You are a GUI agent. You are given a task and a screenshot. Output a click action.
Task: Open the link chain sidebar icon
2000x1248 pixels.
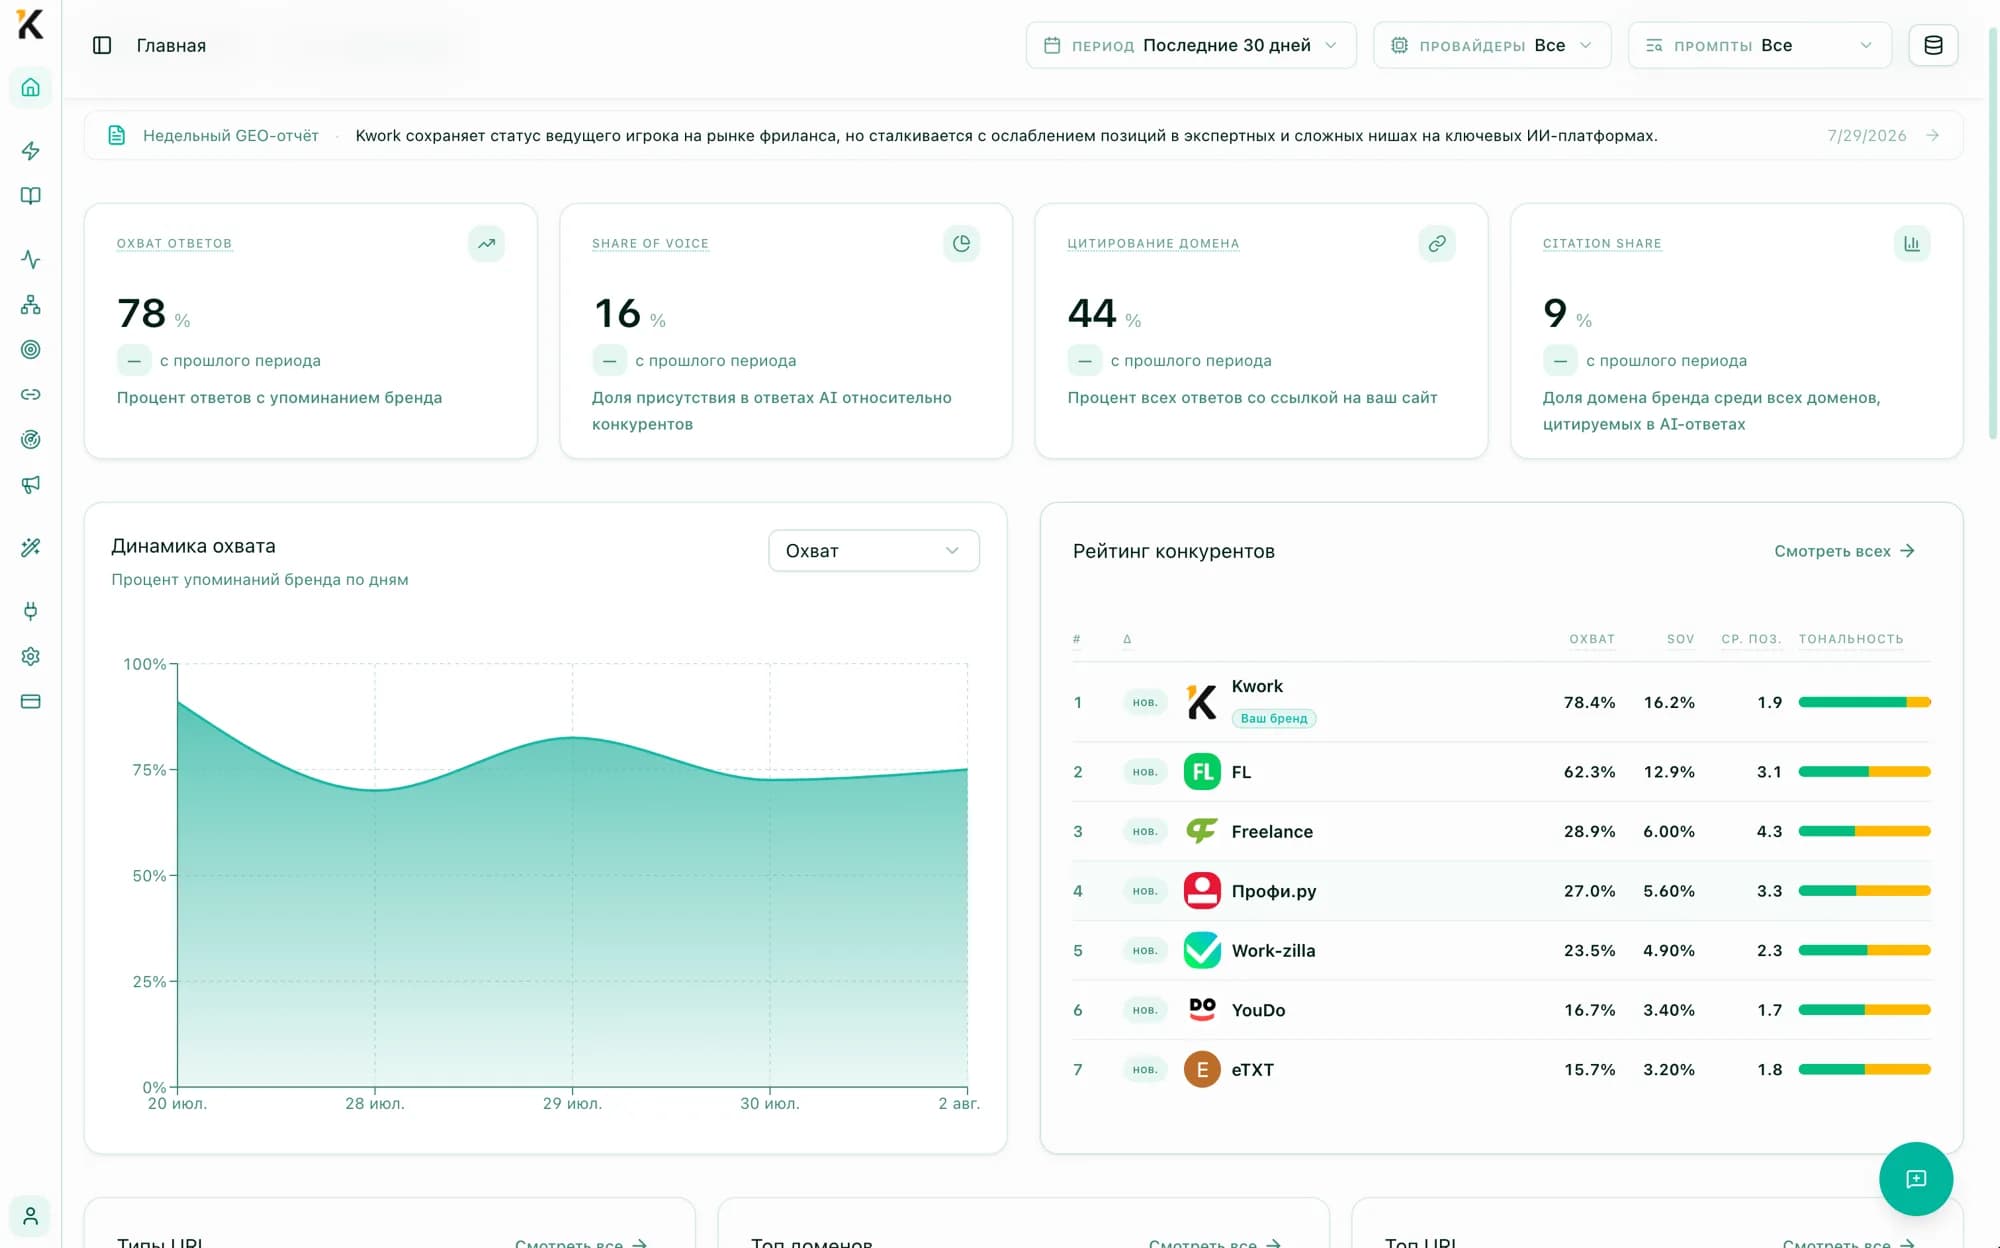(30, 394)
